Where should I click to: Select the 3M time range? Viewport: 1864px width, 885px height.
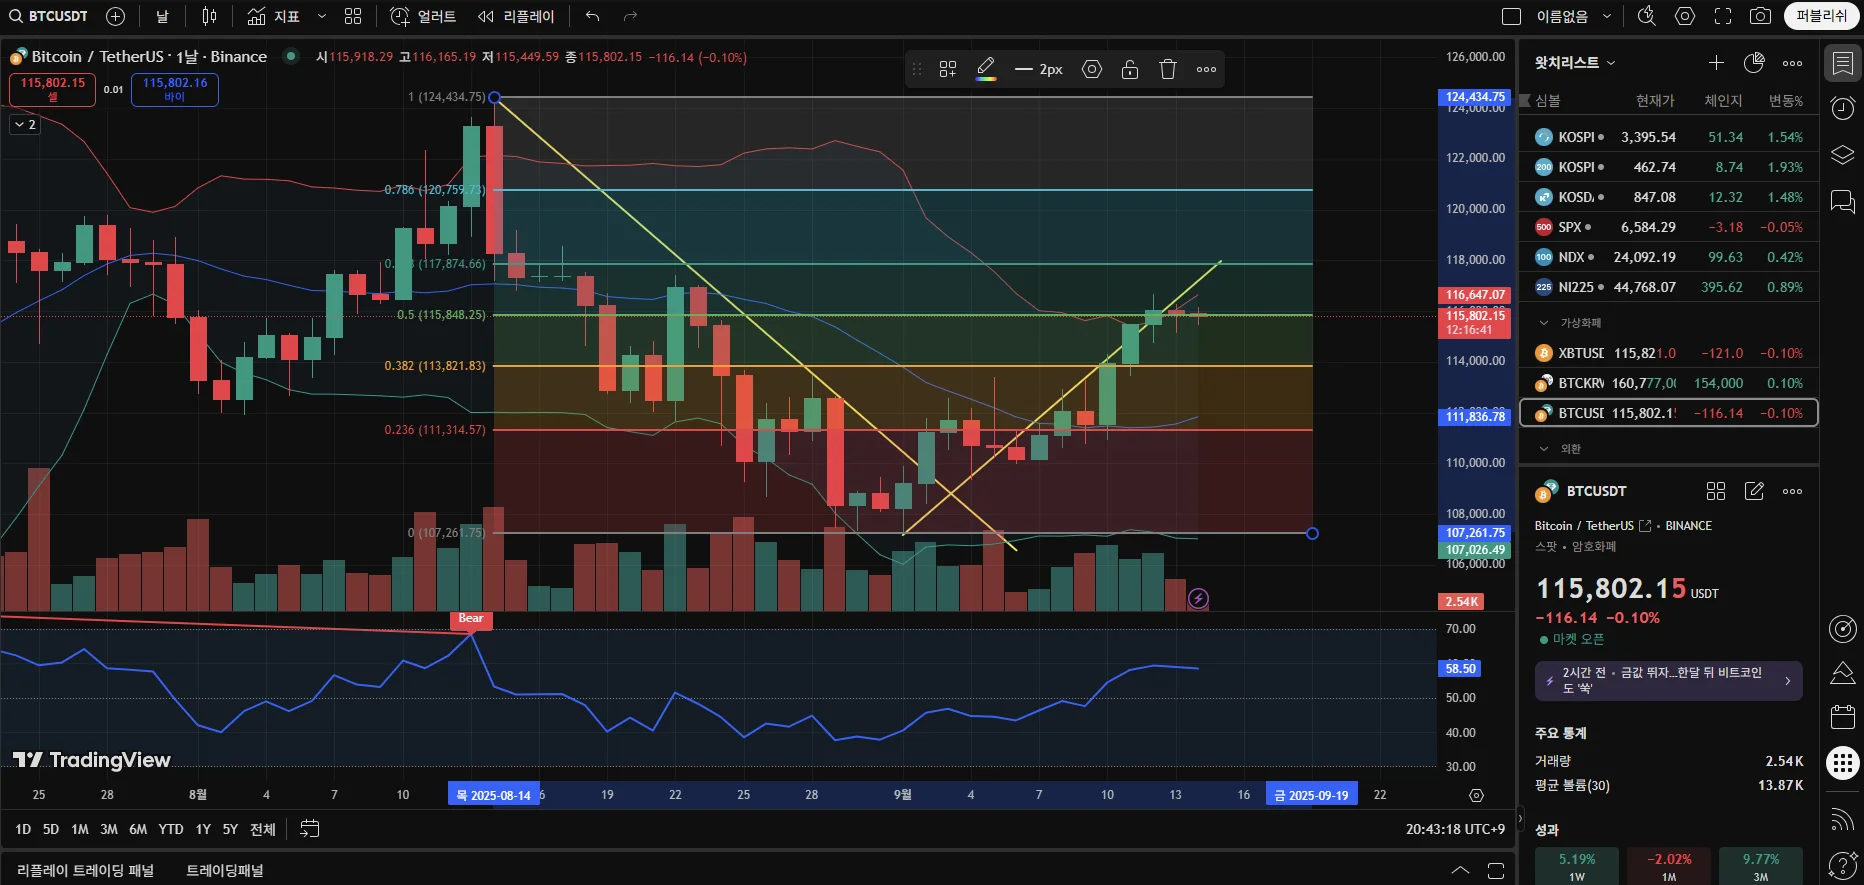109,829
